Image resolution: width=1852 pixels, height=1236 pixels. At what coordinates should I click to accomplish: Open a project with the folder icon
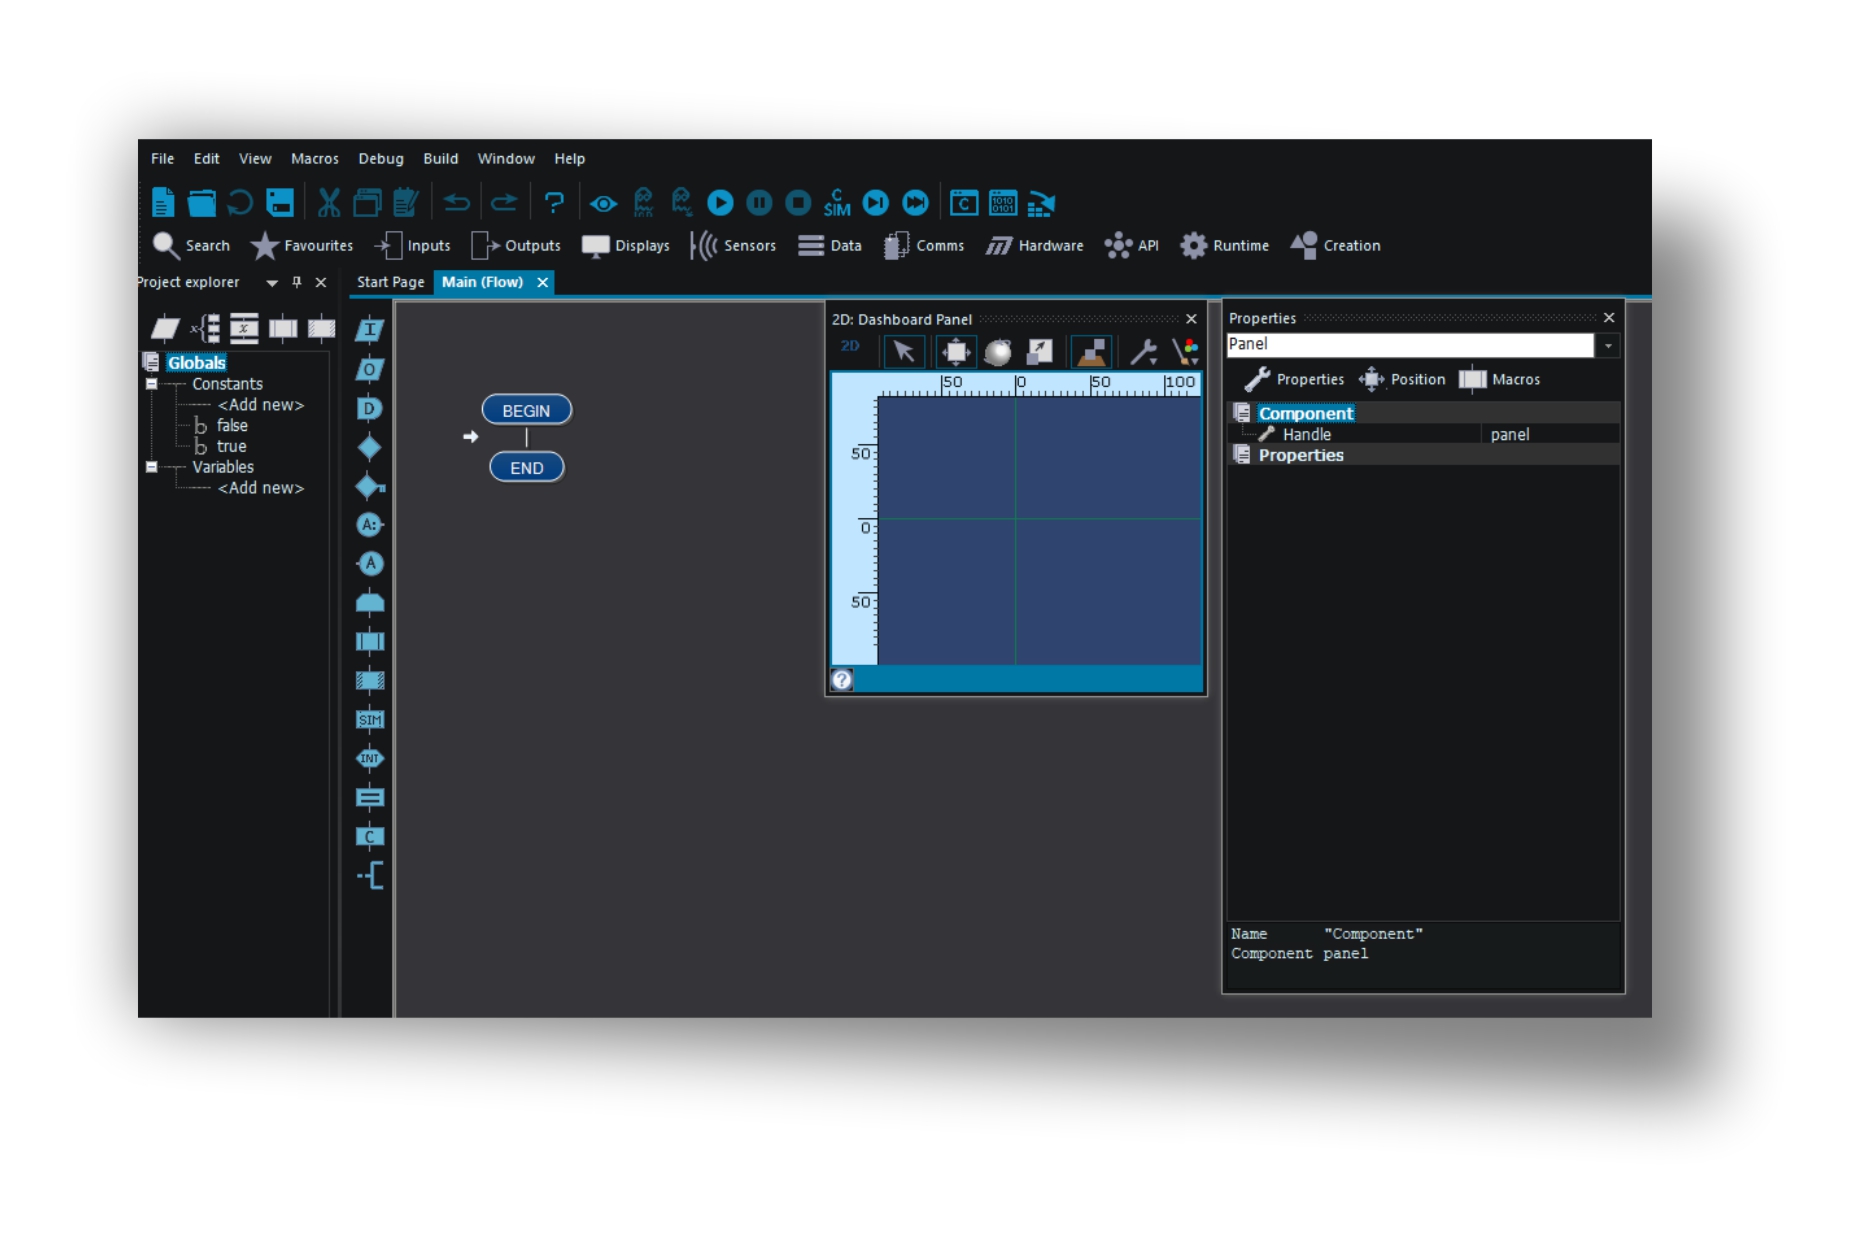201,203
